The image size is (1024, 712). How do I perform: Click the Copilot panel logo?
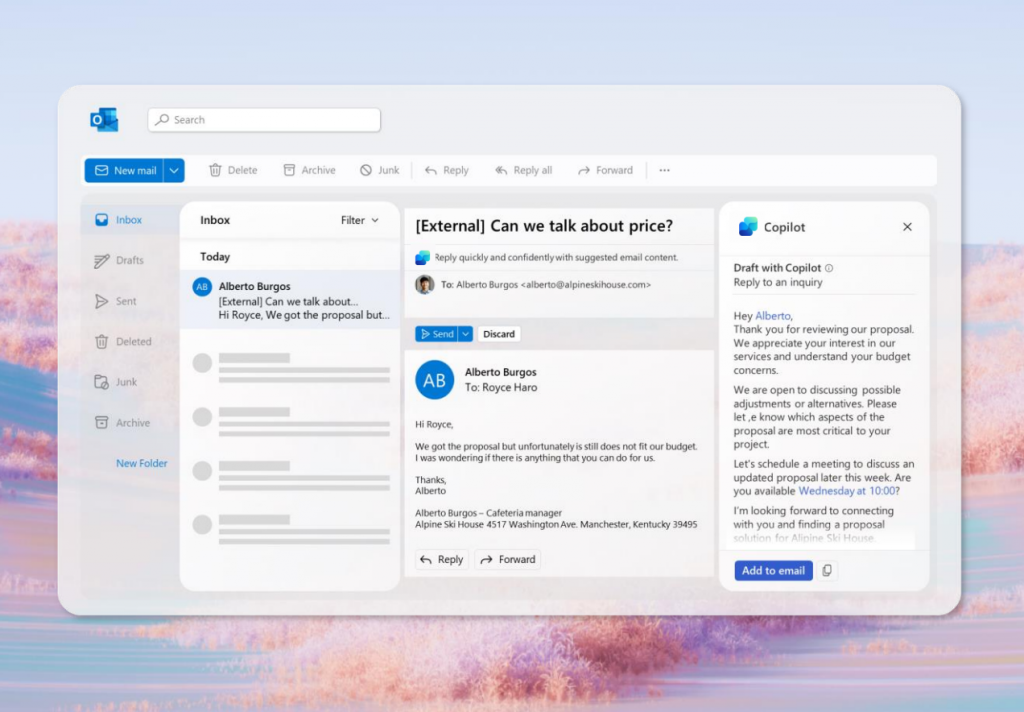(x=748, y=227)
